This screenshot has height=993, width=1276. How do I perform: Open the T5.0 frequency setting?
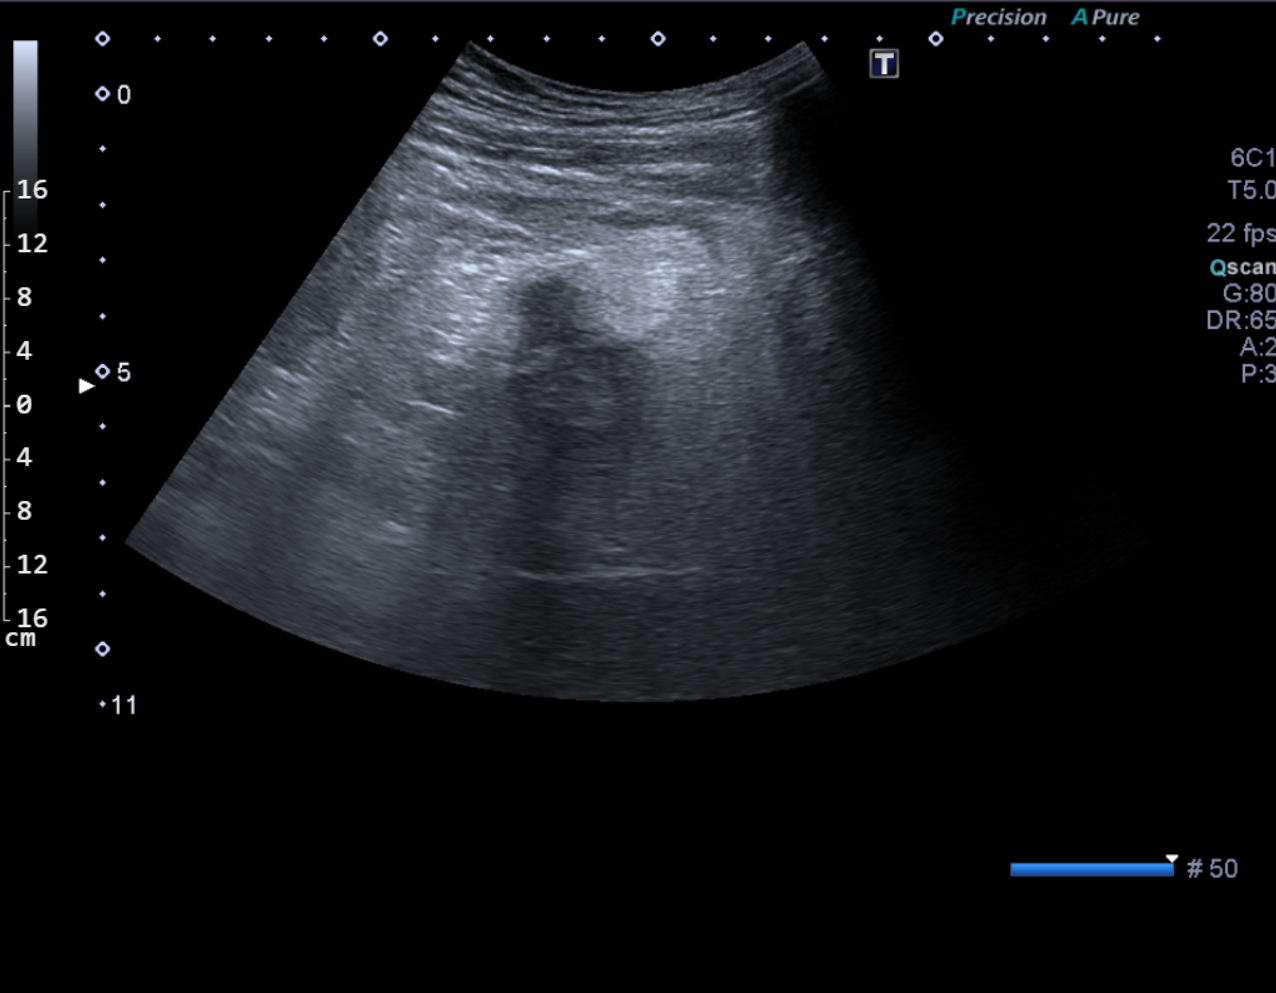click(x=1251, y=190)
